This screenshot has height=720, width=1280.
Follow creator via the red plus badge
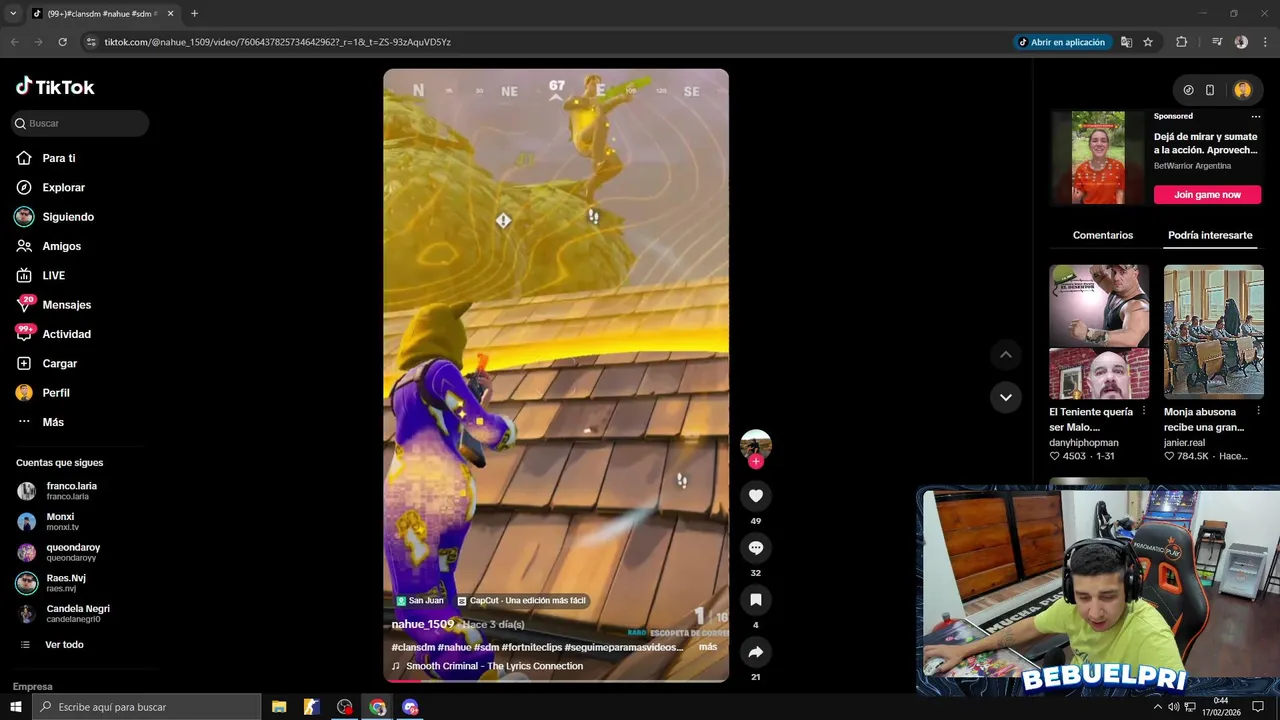pos(756,461)
